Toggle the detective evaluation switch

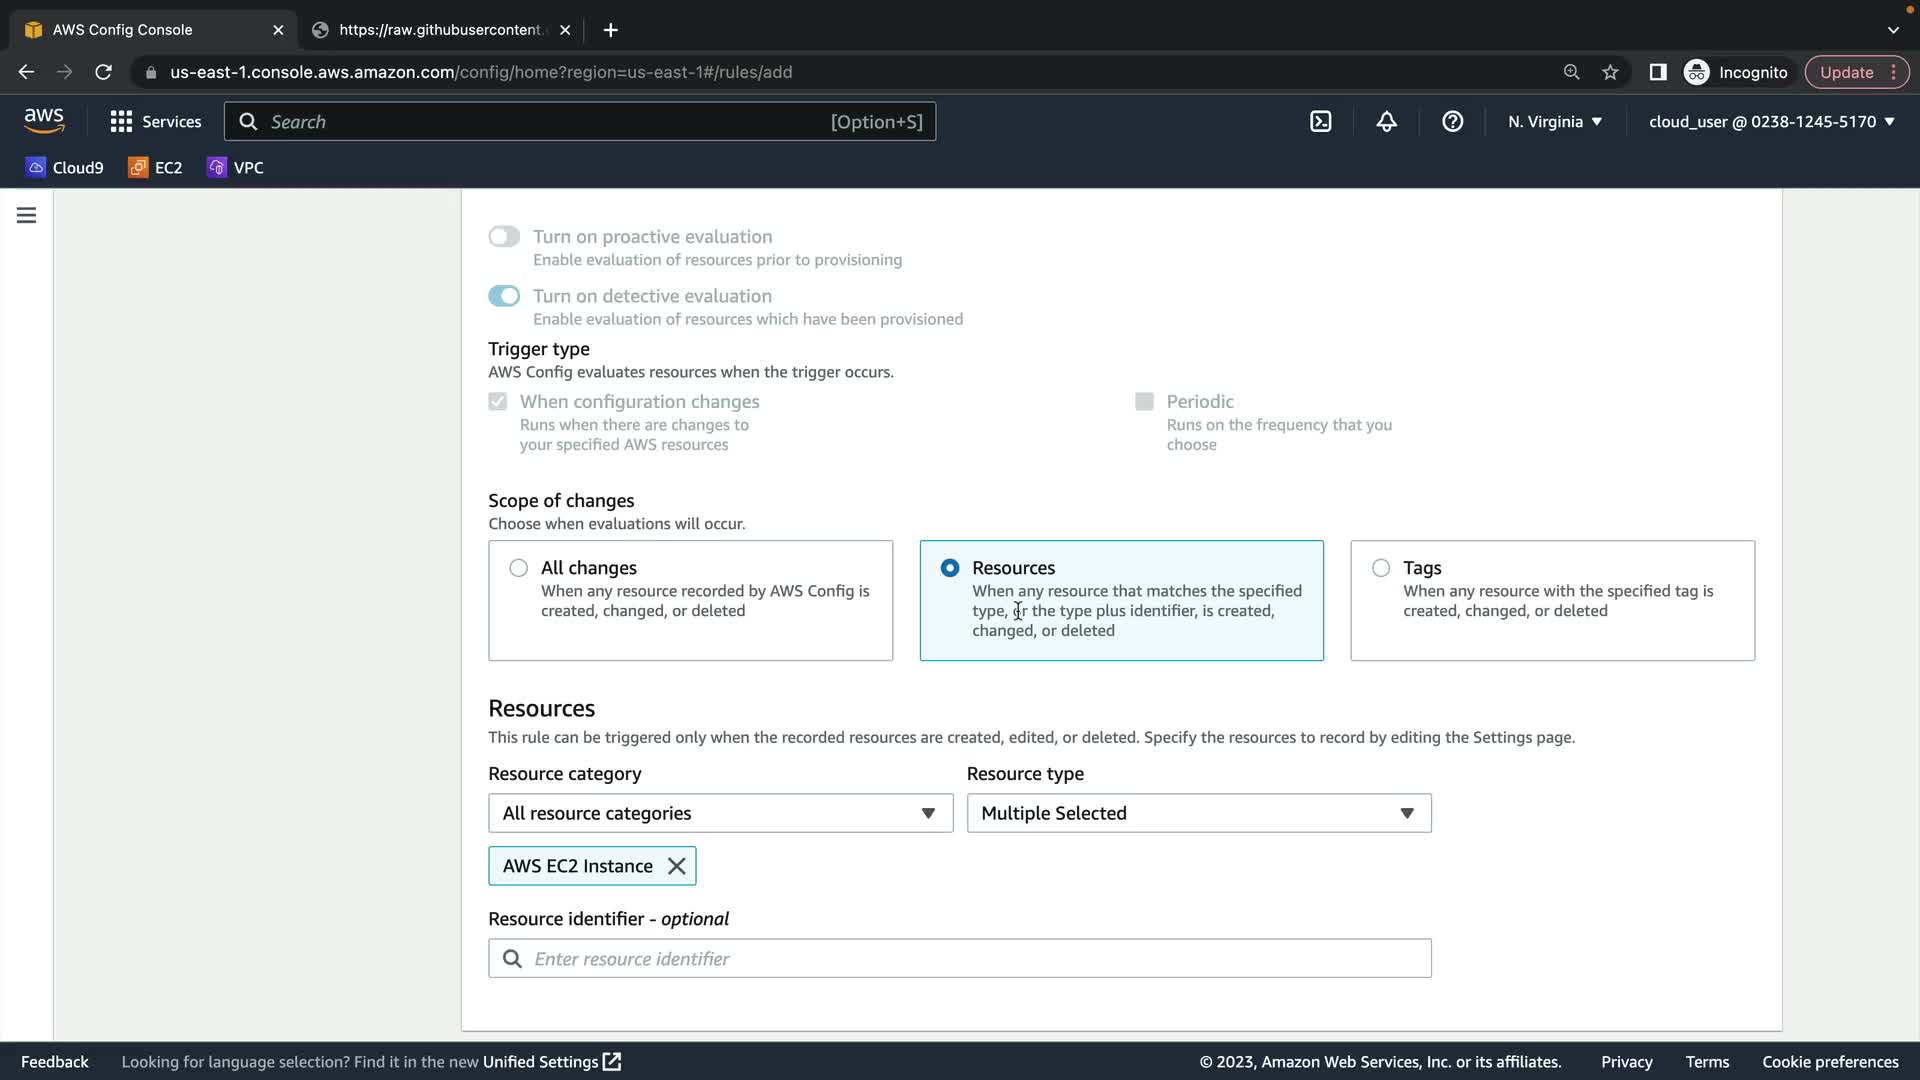(x=504, y=296)
